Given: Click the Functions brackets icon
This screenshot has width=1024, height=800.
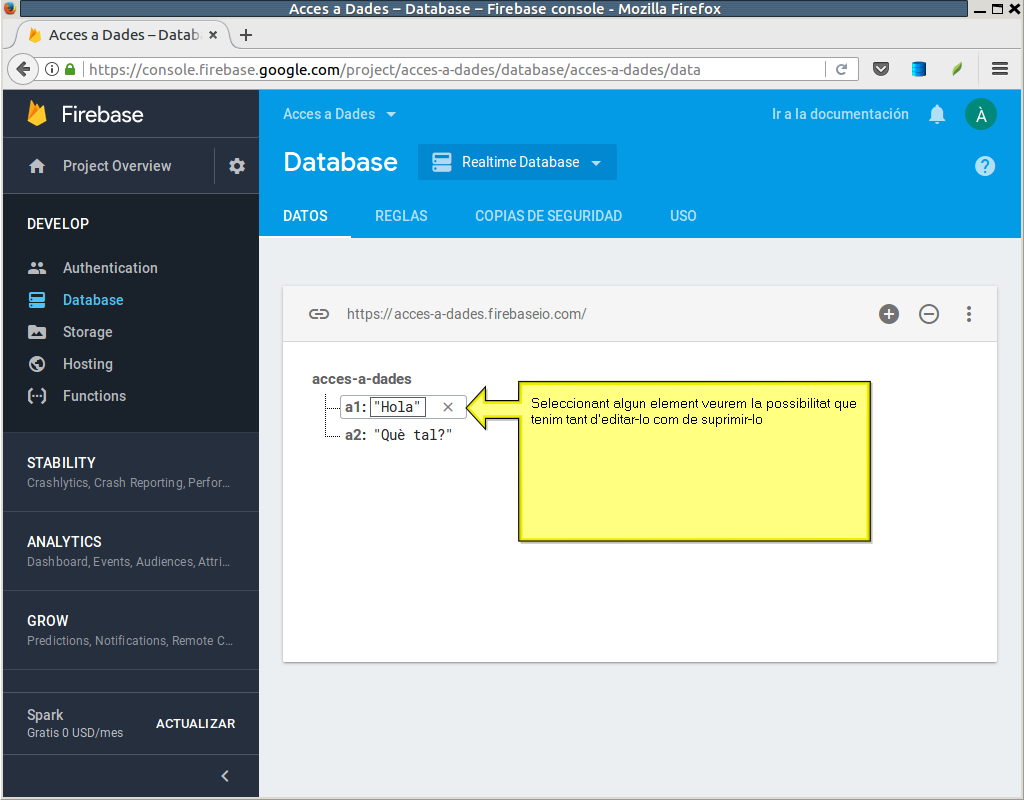Looking at the screenshot, I should click(37, 396).
